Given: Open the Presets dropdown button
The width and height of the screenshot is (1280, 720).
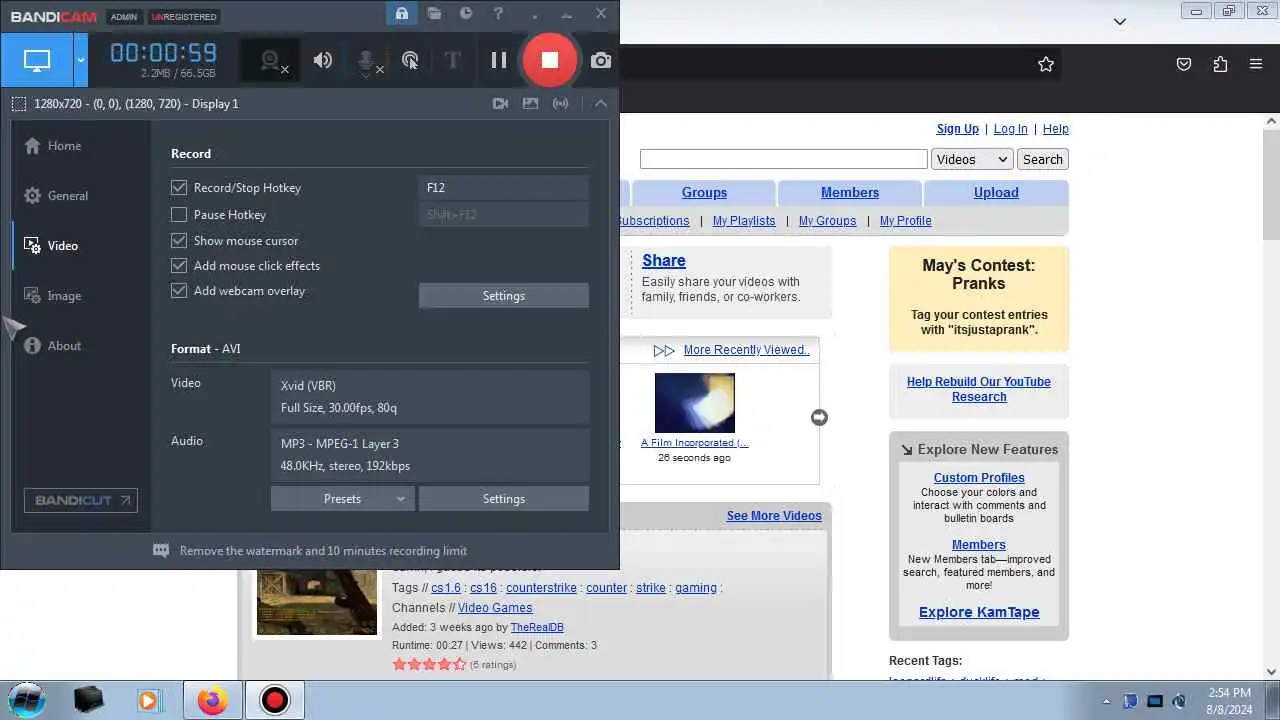Looking at the screenshot, I should point(342,499).
